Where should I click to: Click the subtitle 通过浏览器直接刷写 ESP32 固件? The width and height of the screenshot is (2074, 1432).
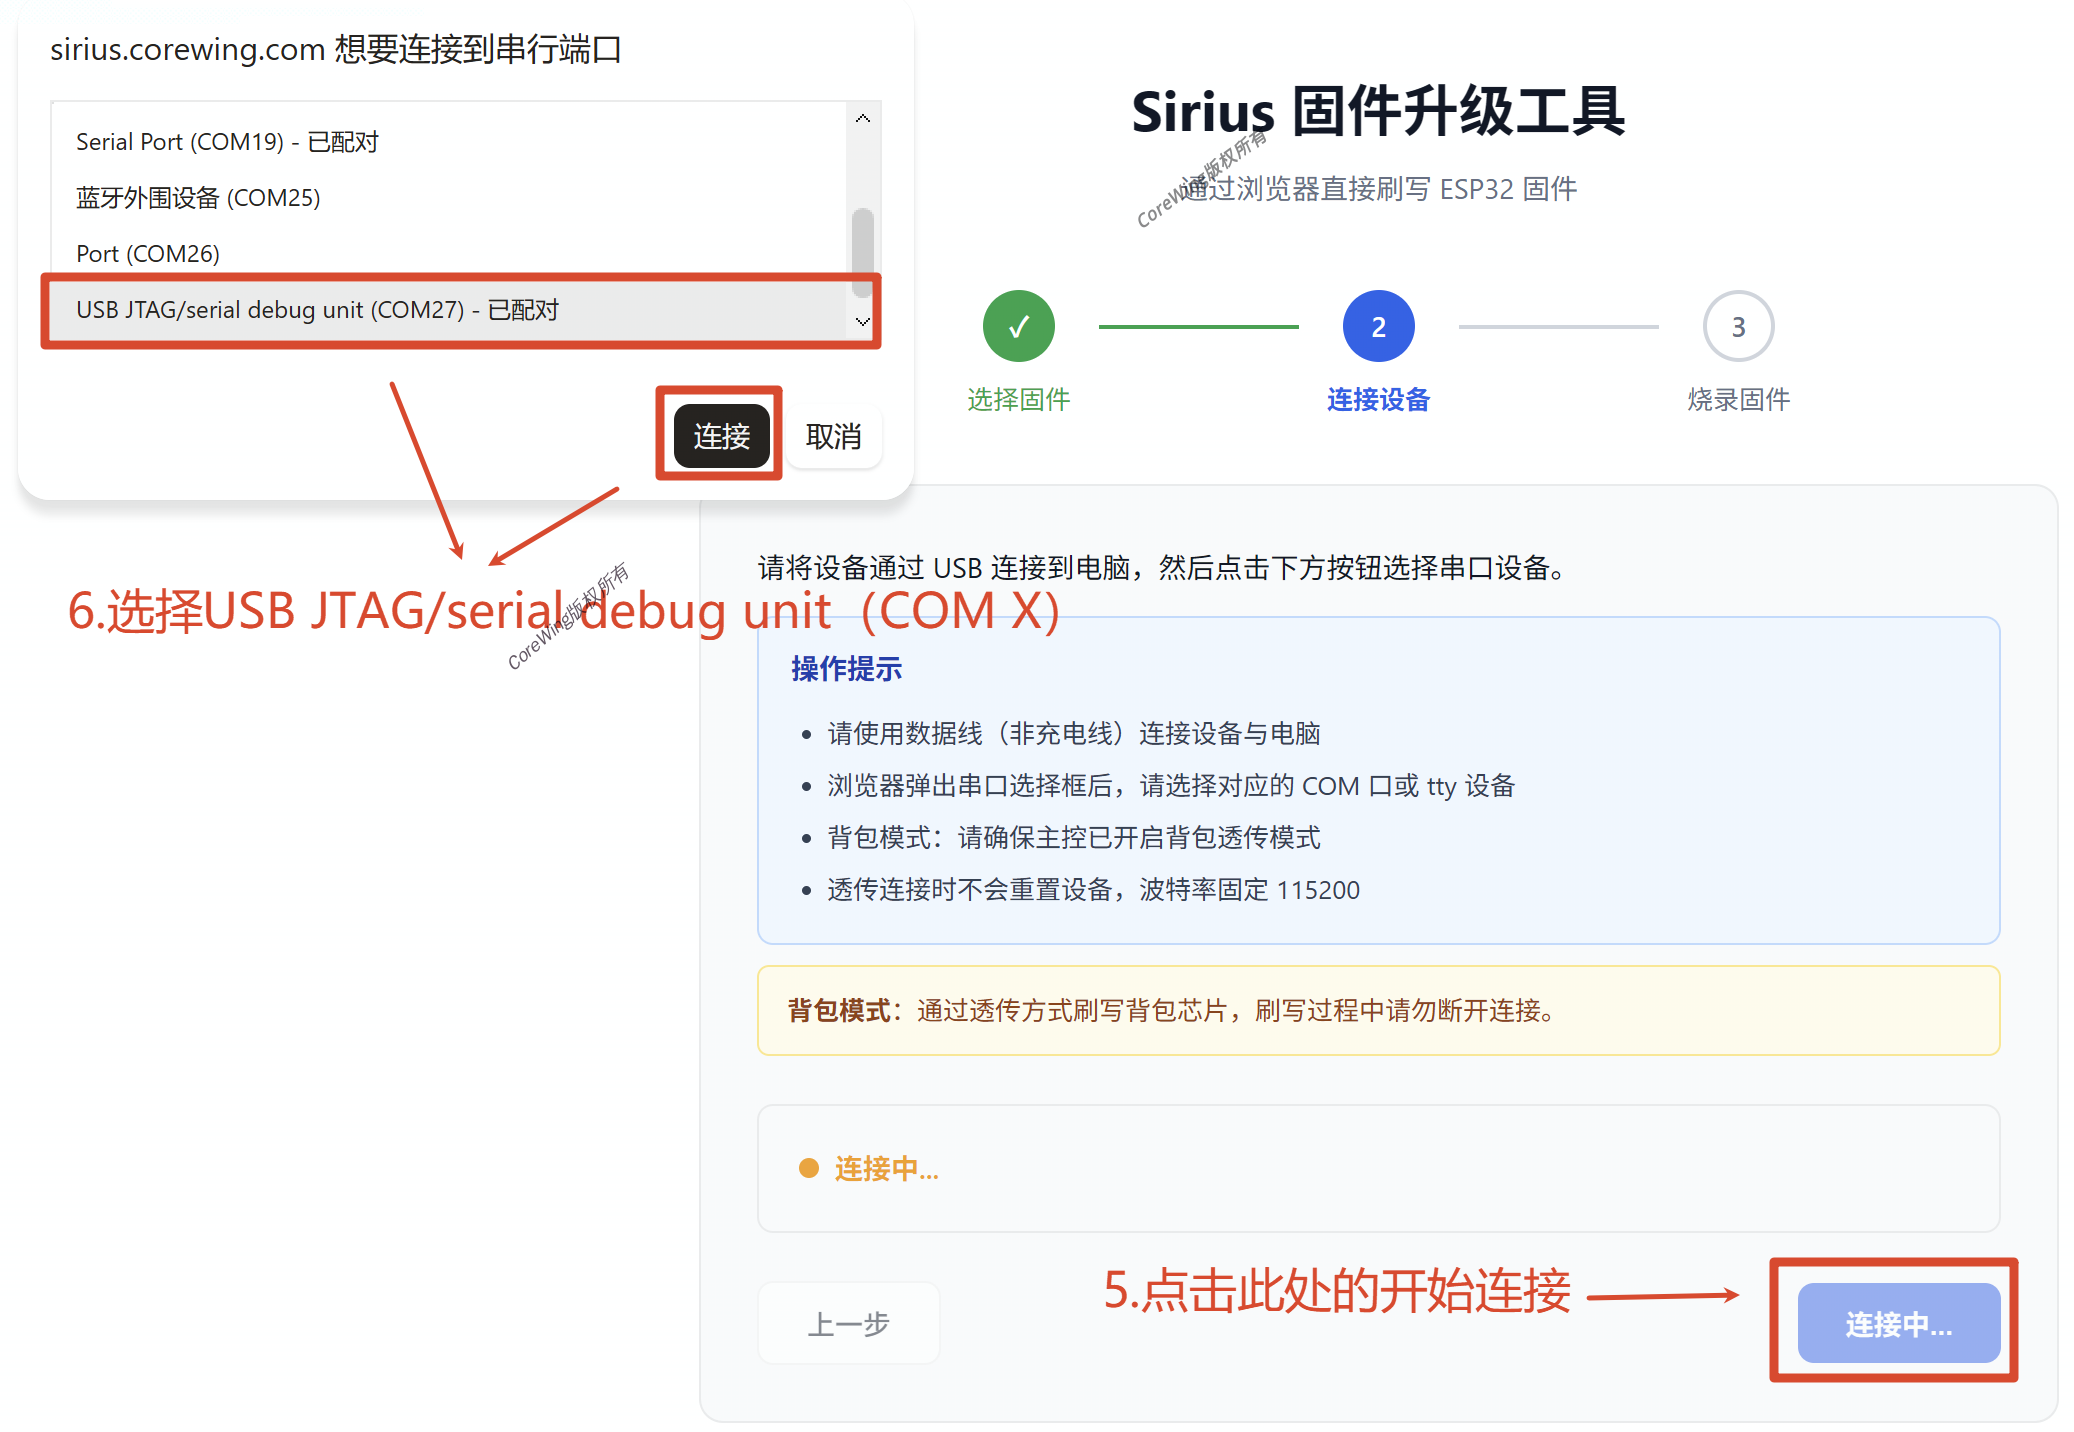(x=1378, y=188)
